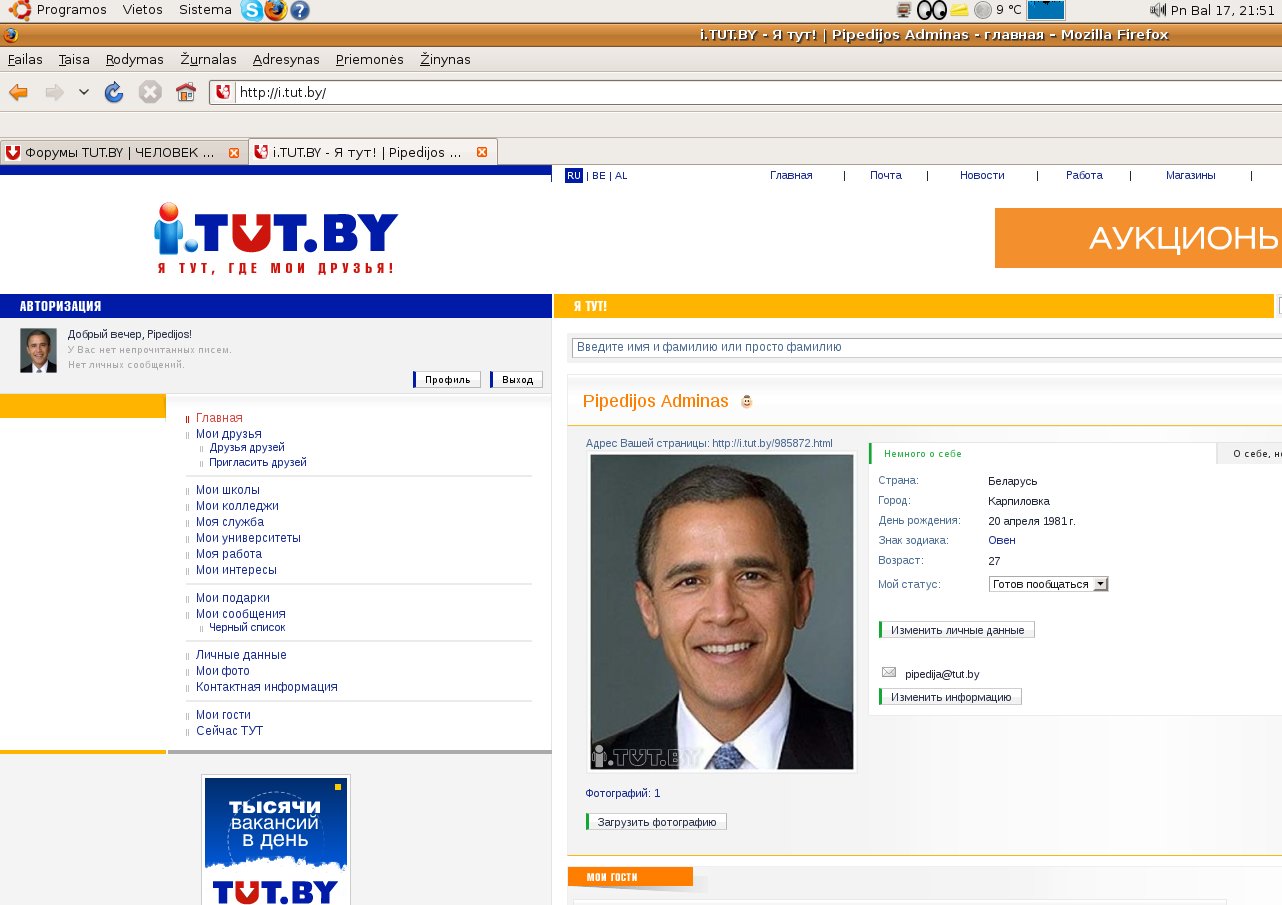
Task: Click the envelope icon beside pipedija@tut.by
Action: 889,673
